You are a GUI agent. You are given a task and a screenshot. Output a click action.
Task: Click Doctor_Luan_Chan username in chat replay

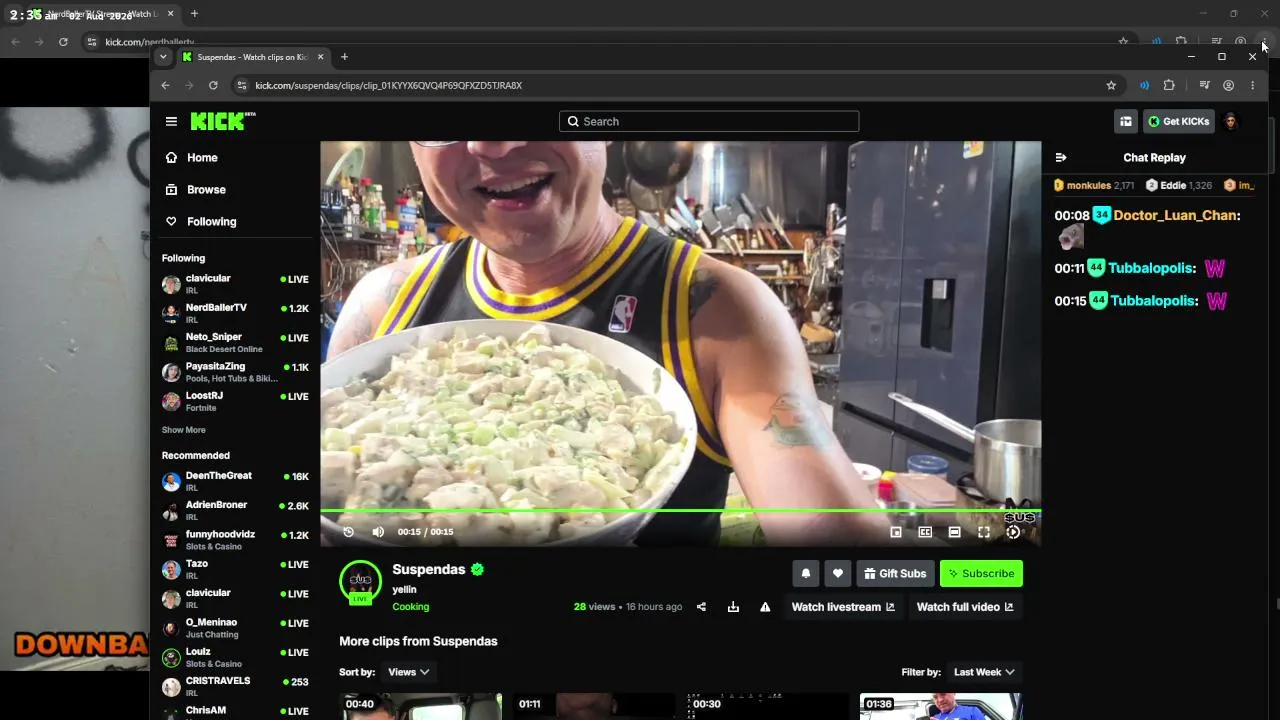(x=1177, y=215)
